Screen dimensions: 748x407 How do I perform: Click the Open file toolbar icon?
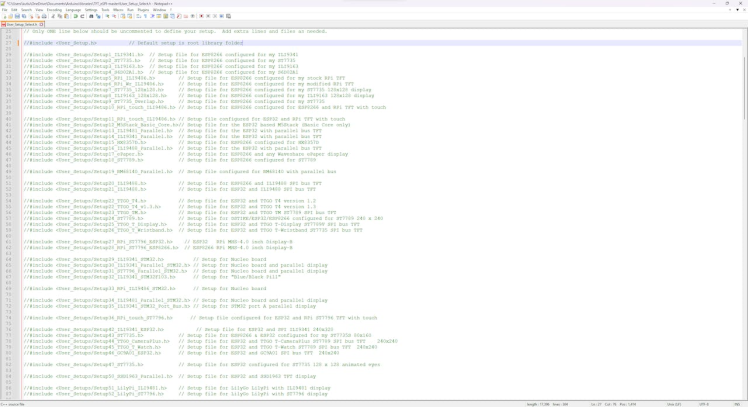point(10,16)
